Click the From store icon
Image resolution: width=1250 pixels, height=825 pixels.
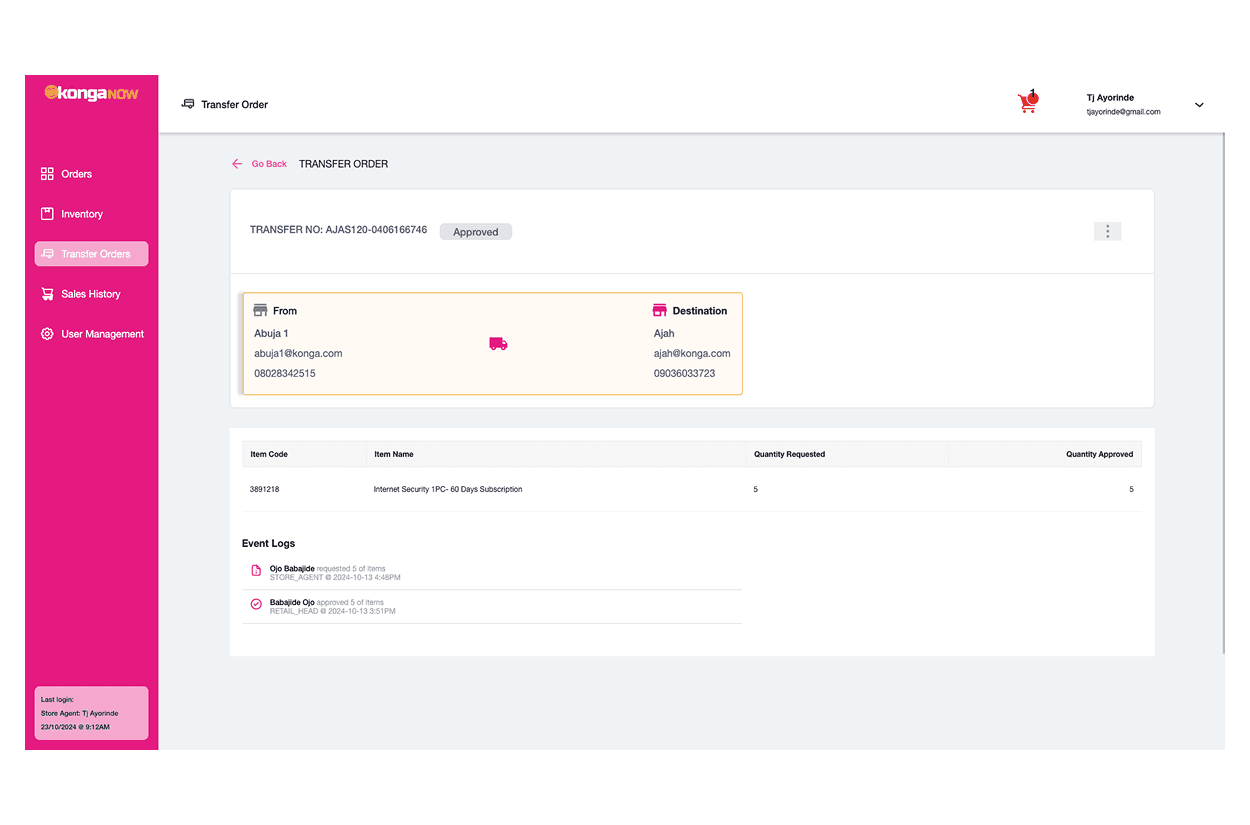260,311
